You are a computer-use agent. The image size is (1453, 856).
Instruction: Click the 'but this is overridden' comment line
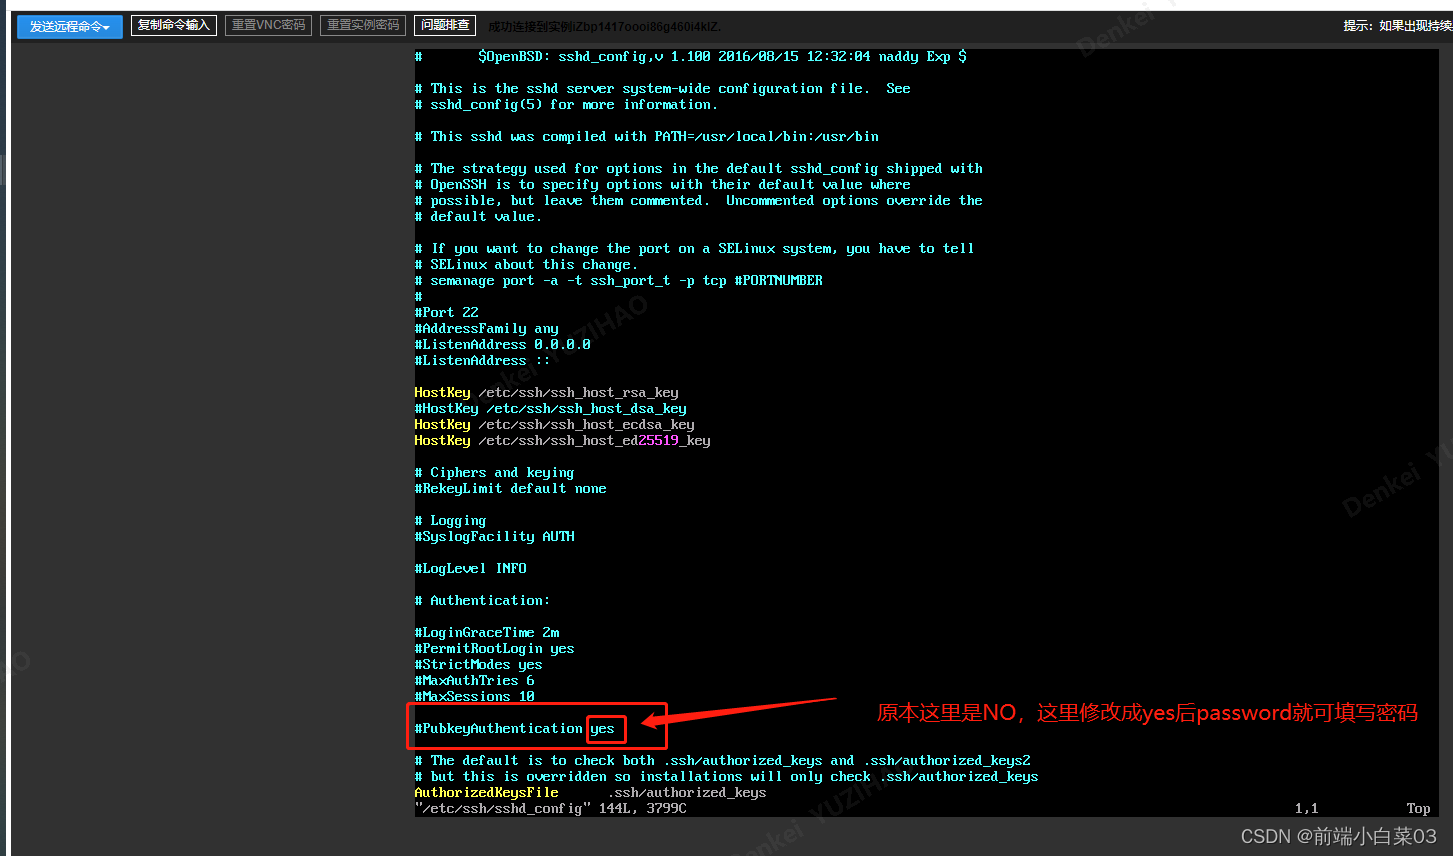click(727, 776)
